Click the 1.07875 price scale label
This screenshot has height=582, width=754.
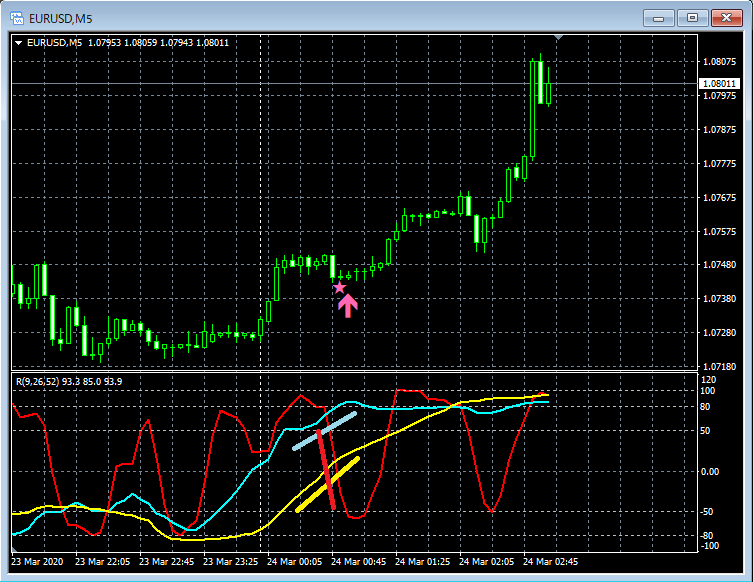pos(719,129)
